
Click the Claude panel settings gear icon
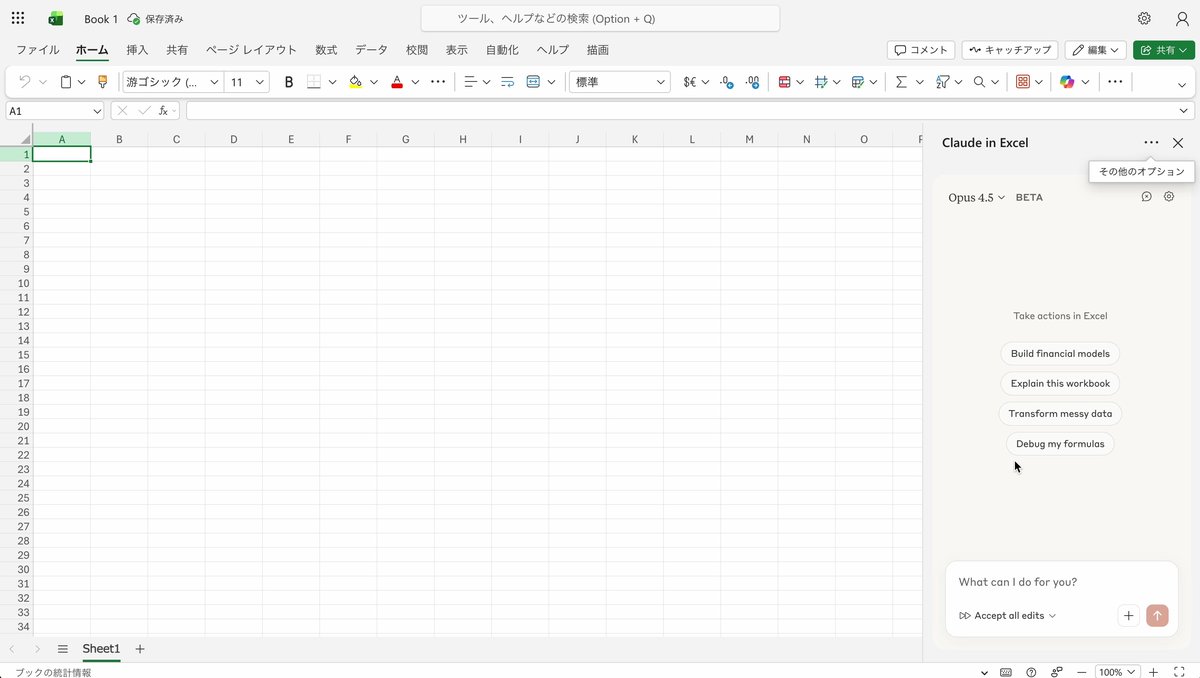(x=1169, y=197)
